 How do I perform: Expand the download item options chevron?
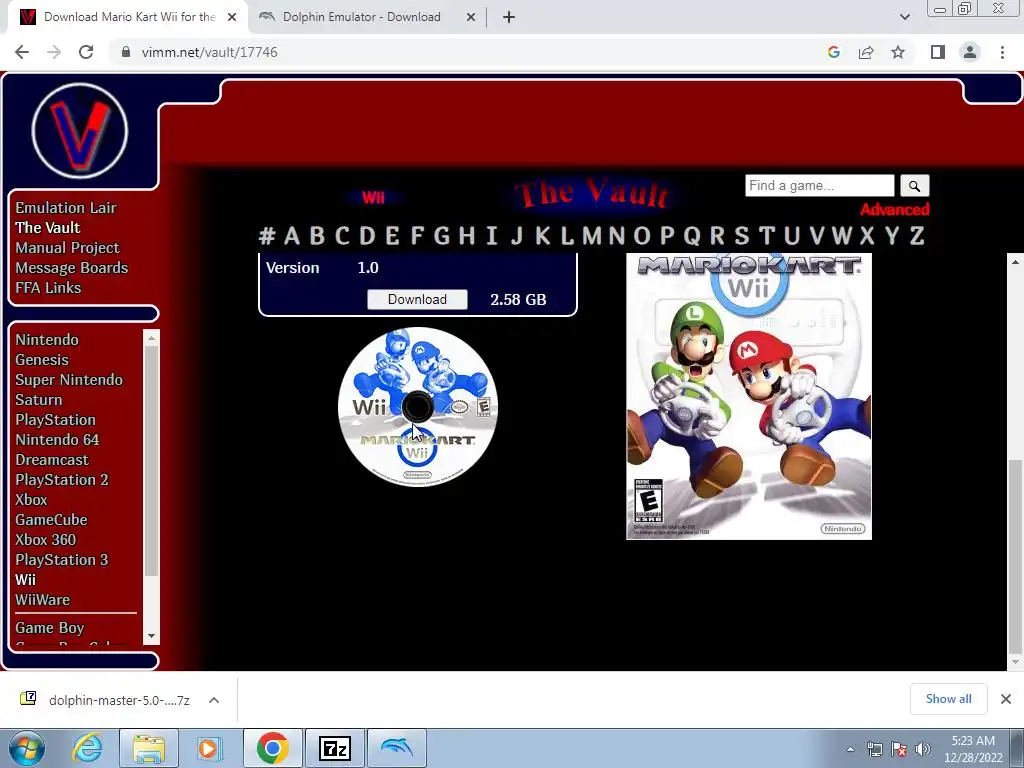(214, 700)
